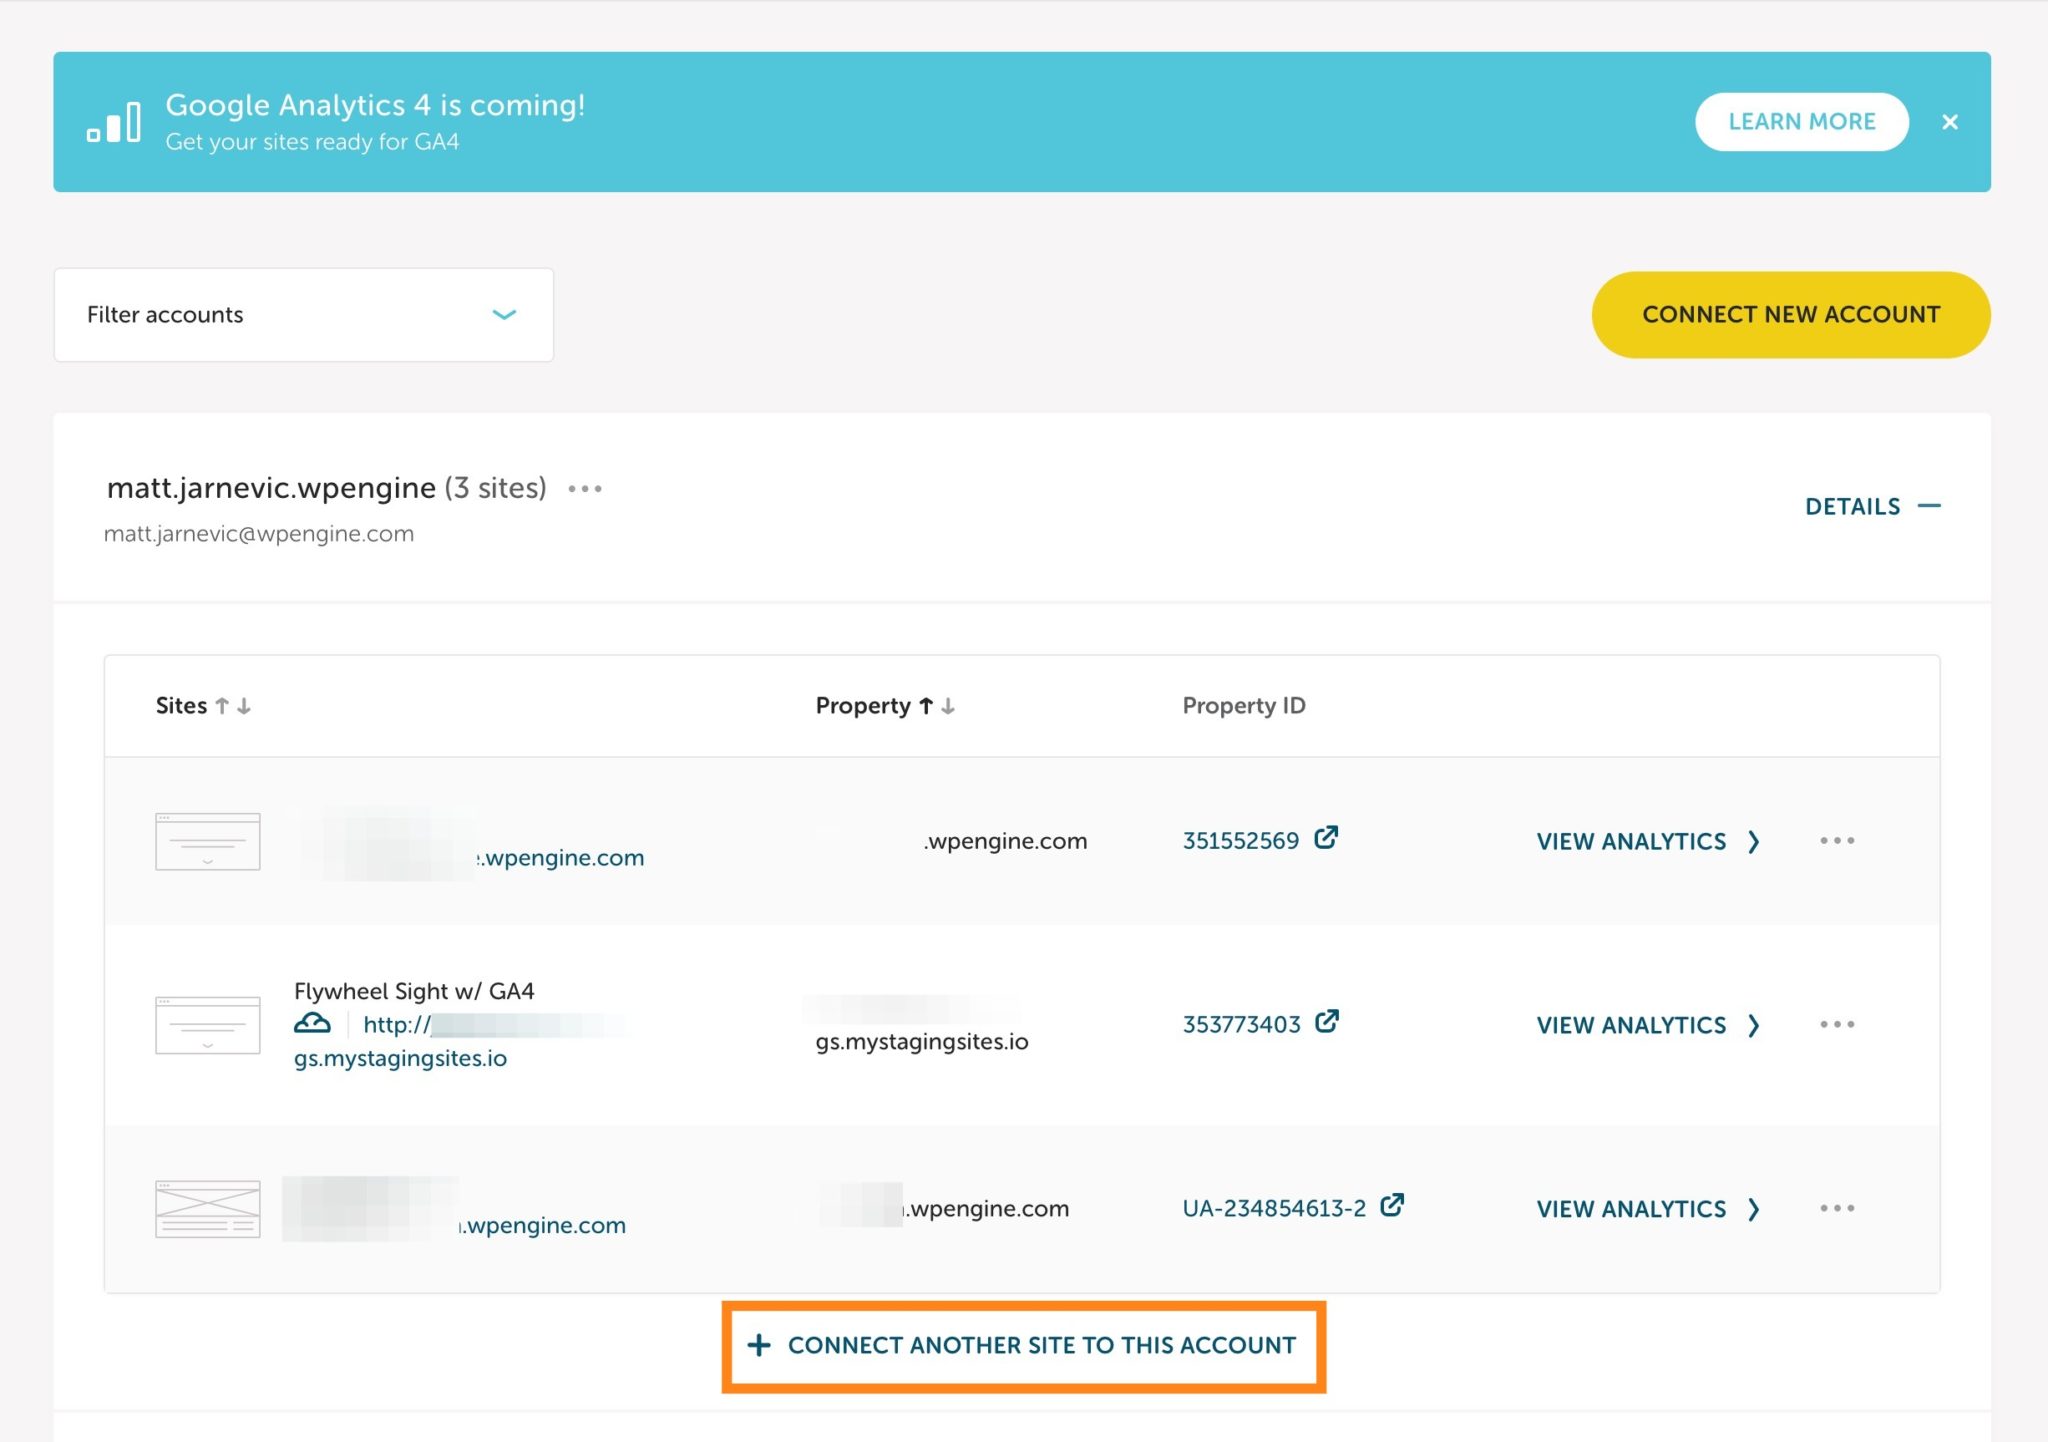Viewport: 2048px width, 1442px height.
Task: Open the account options three-dot menu
Action: [x=584, y=489]
